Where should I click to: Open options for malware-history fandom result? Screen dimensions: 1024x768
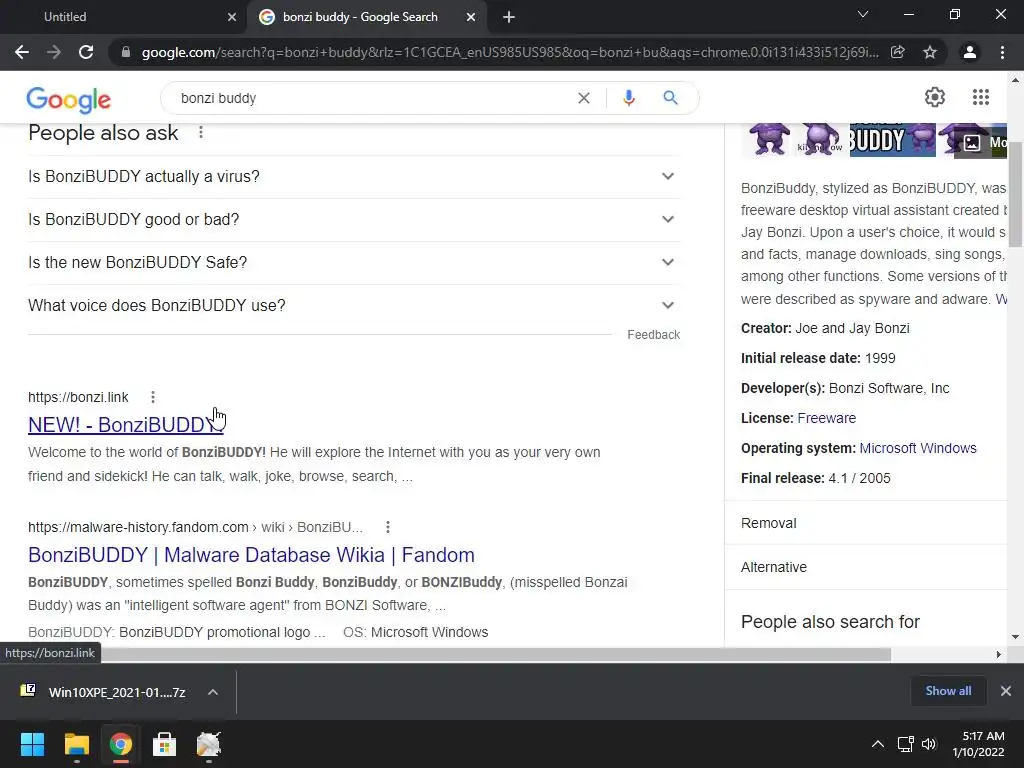click(x=388, y=527)
